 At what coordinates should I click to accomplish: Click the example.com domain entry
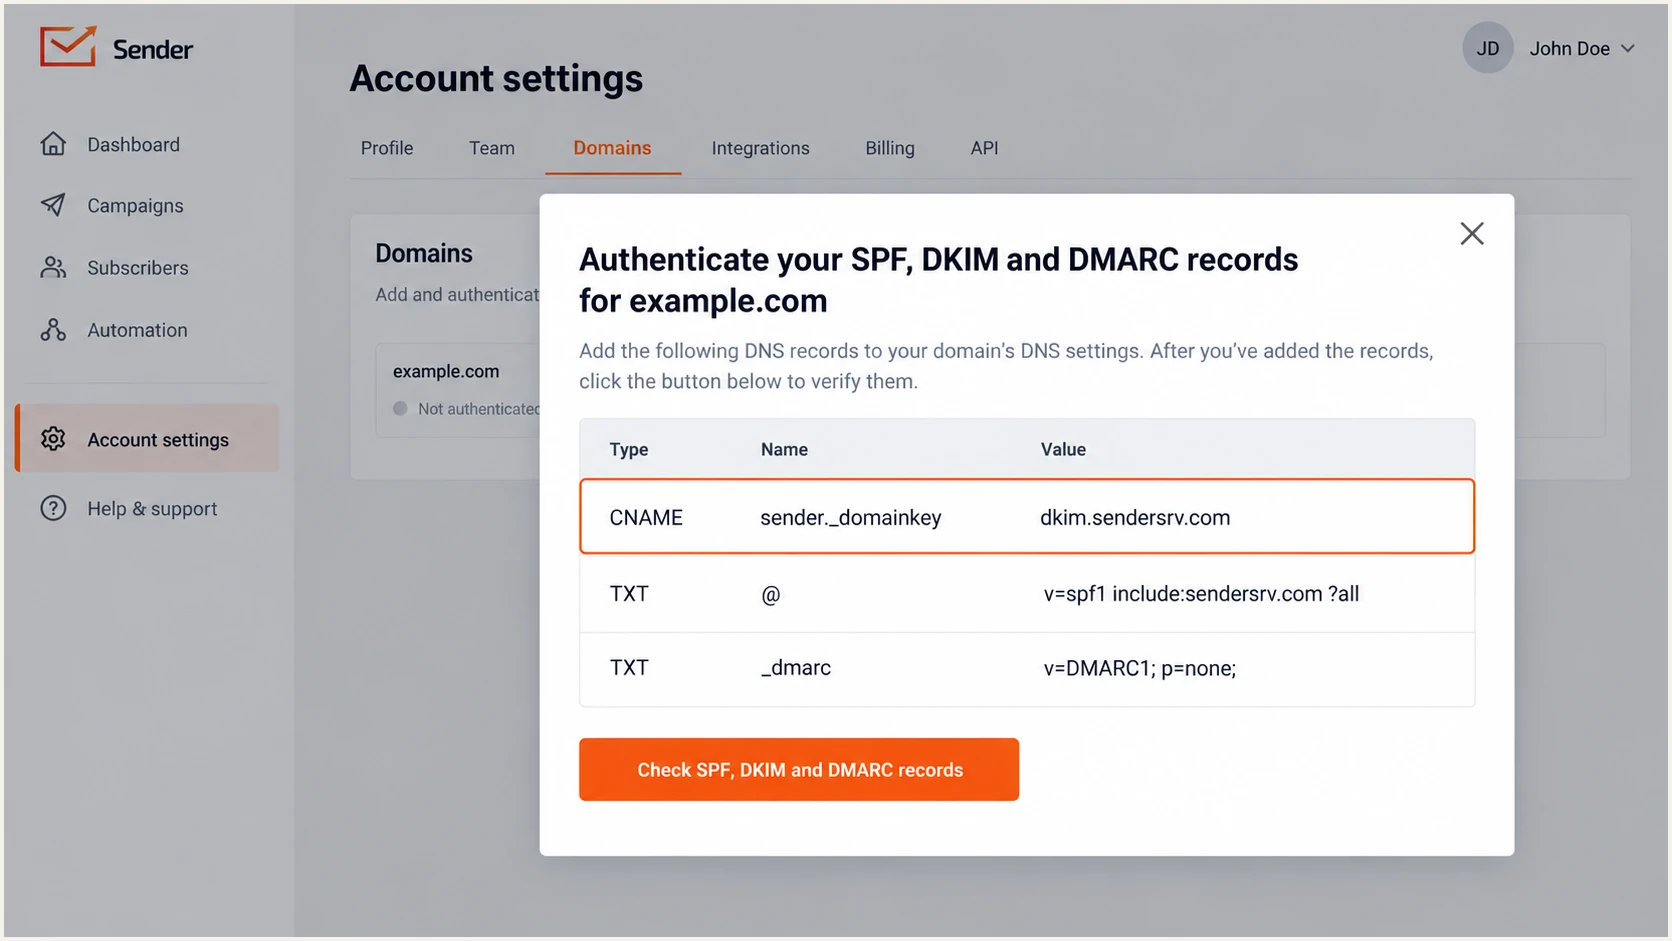click(446, 371)
